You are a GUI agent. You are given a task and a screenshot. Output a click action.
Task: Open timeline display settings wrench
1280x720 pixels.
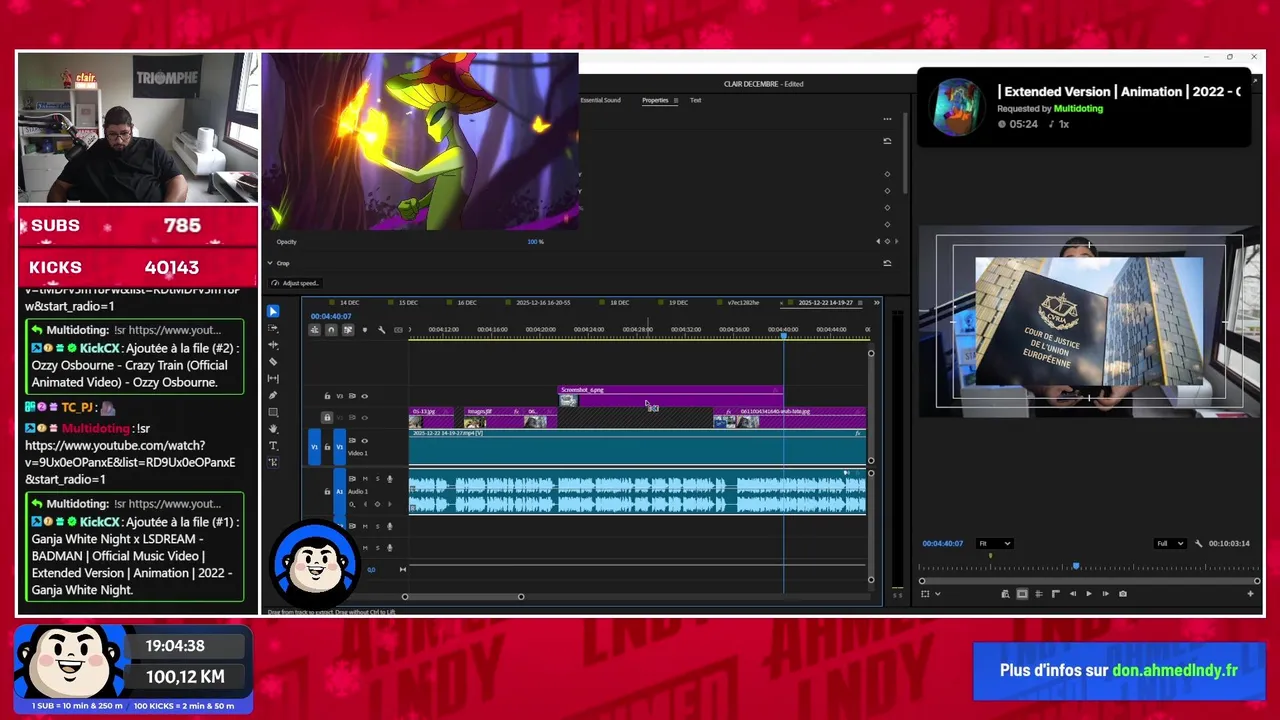(x=381, y=330)
